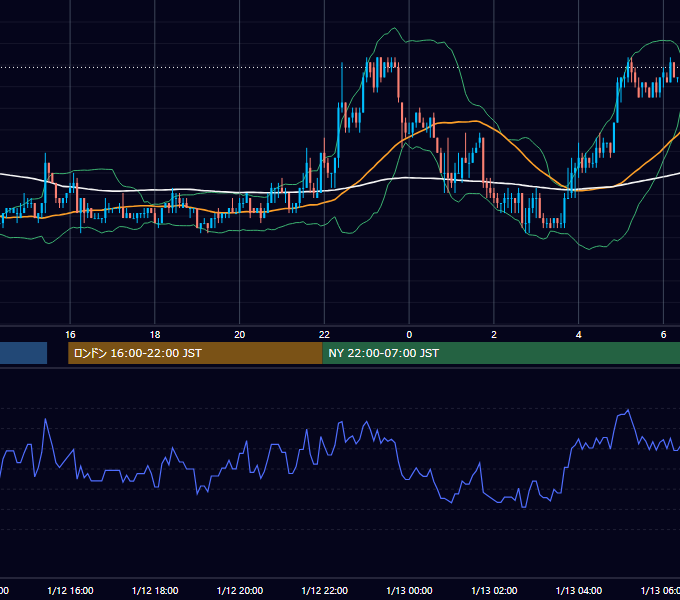
Task: Click the 1/13 04:00 label on lower axis
Action: click(x=579, y=590)
